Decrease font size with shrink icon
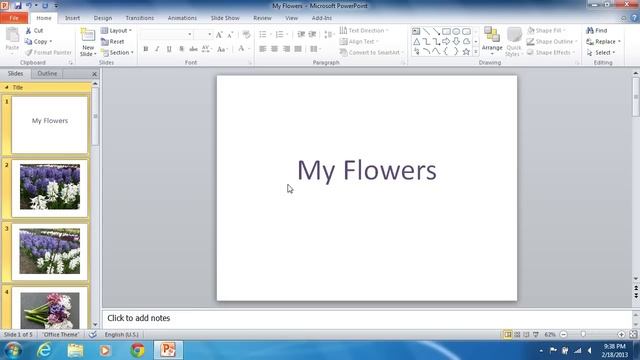 (230, 35)
